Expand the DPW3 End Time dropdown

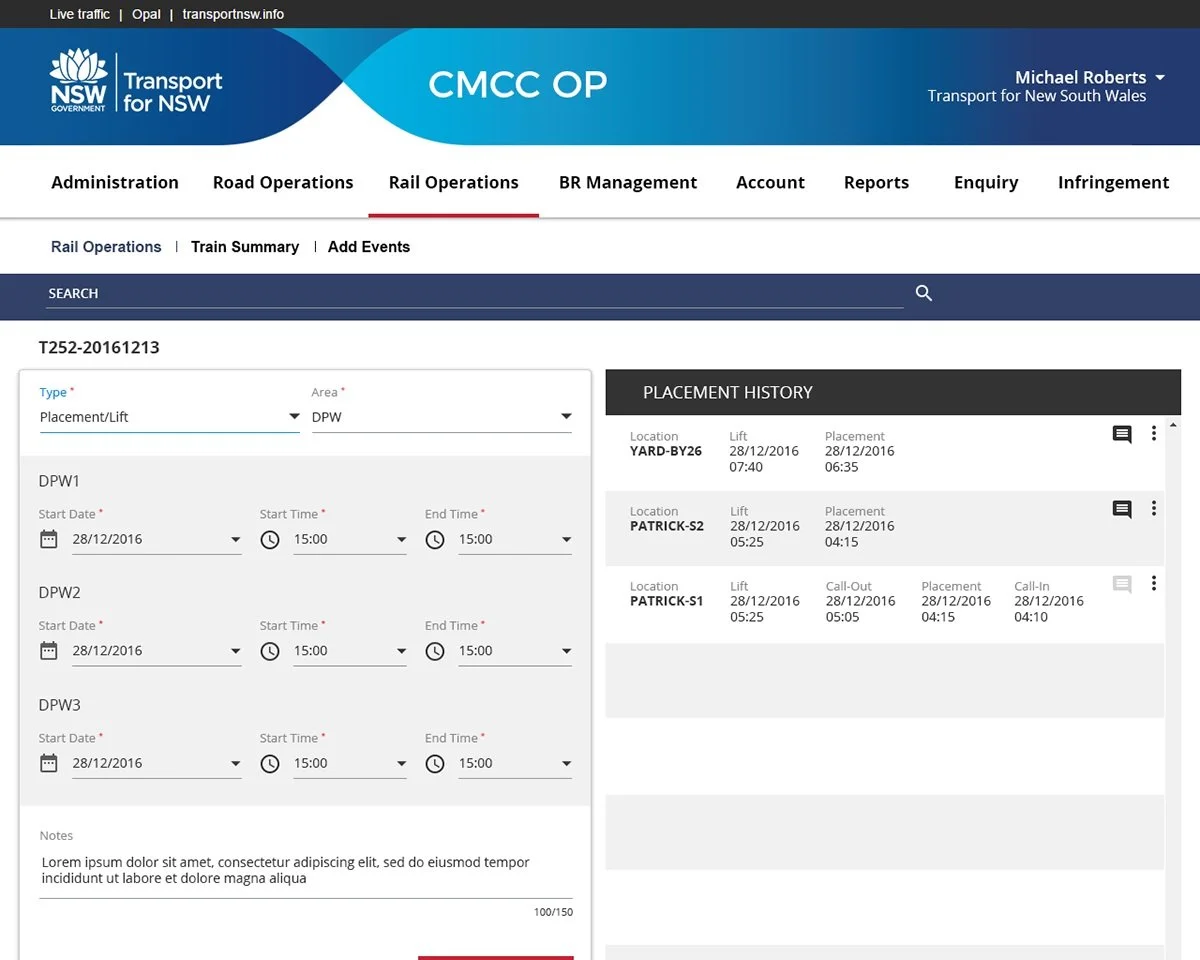566,764
